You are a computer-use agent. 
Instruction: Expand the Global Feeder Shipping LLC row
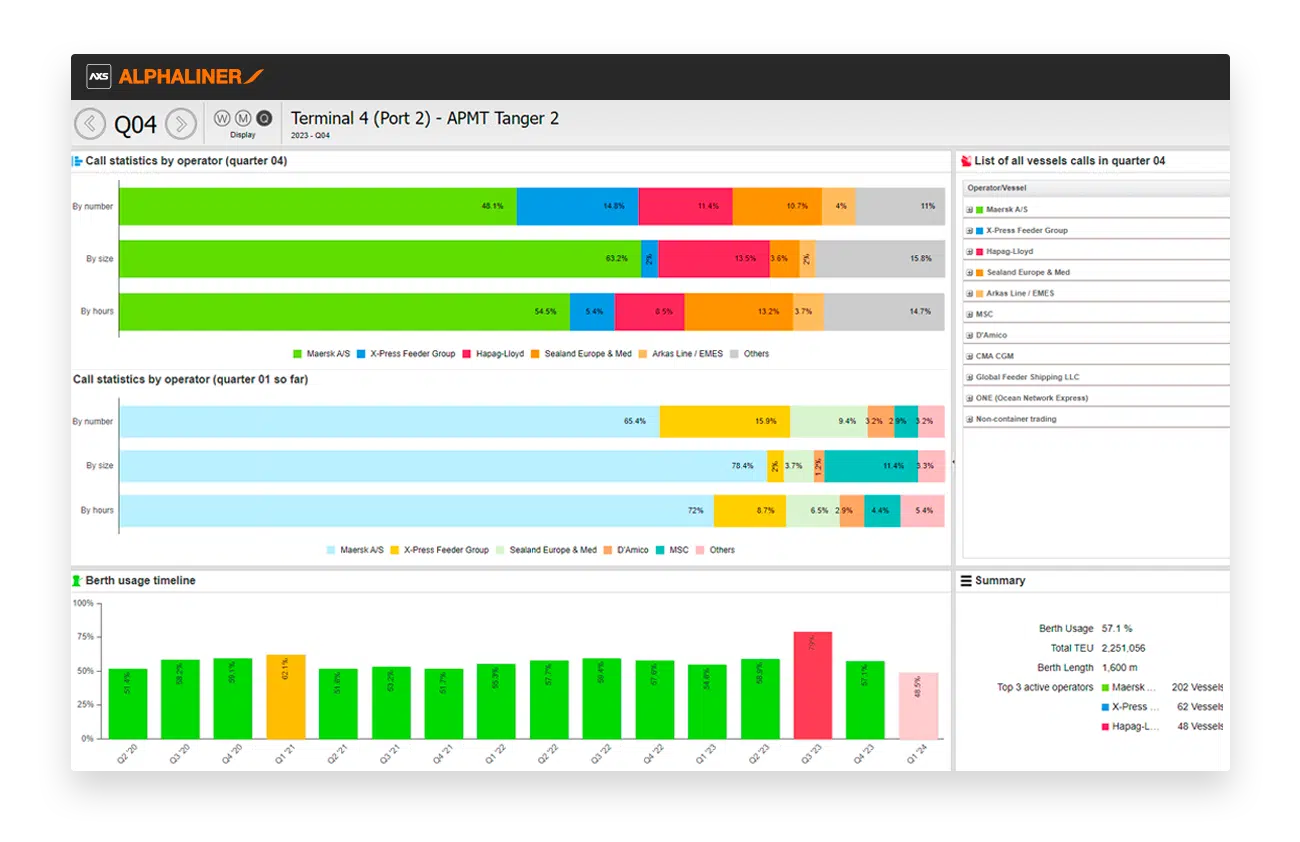pyautogui.click(x=969, y=378)
